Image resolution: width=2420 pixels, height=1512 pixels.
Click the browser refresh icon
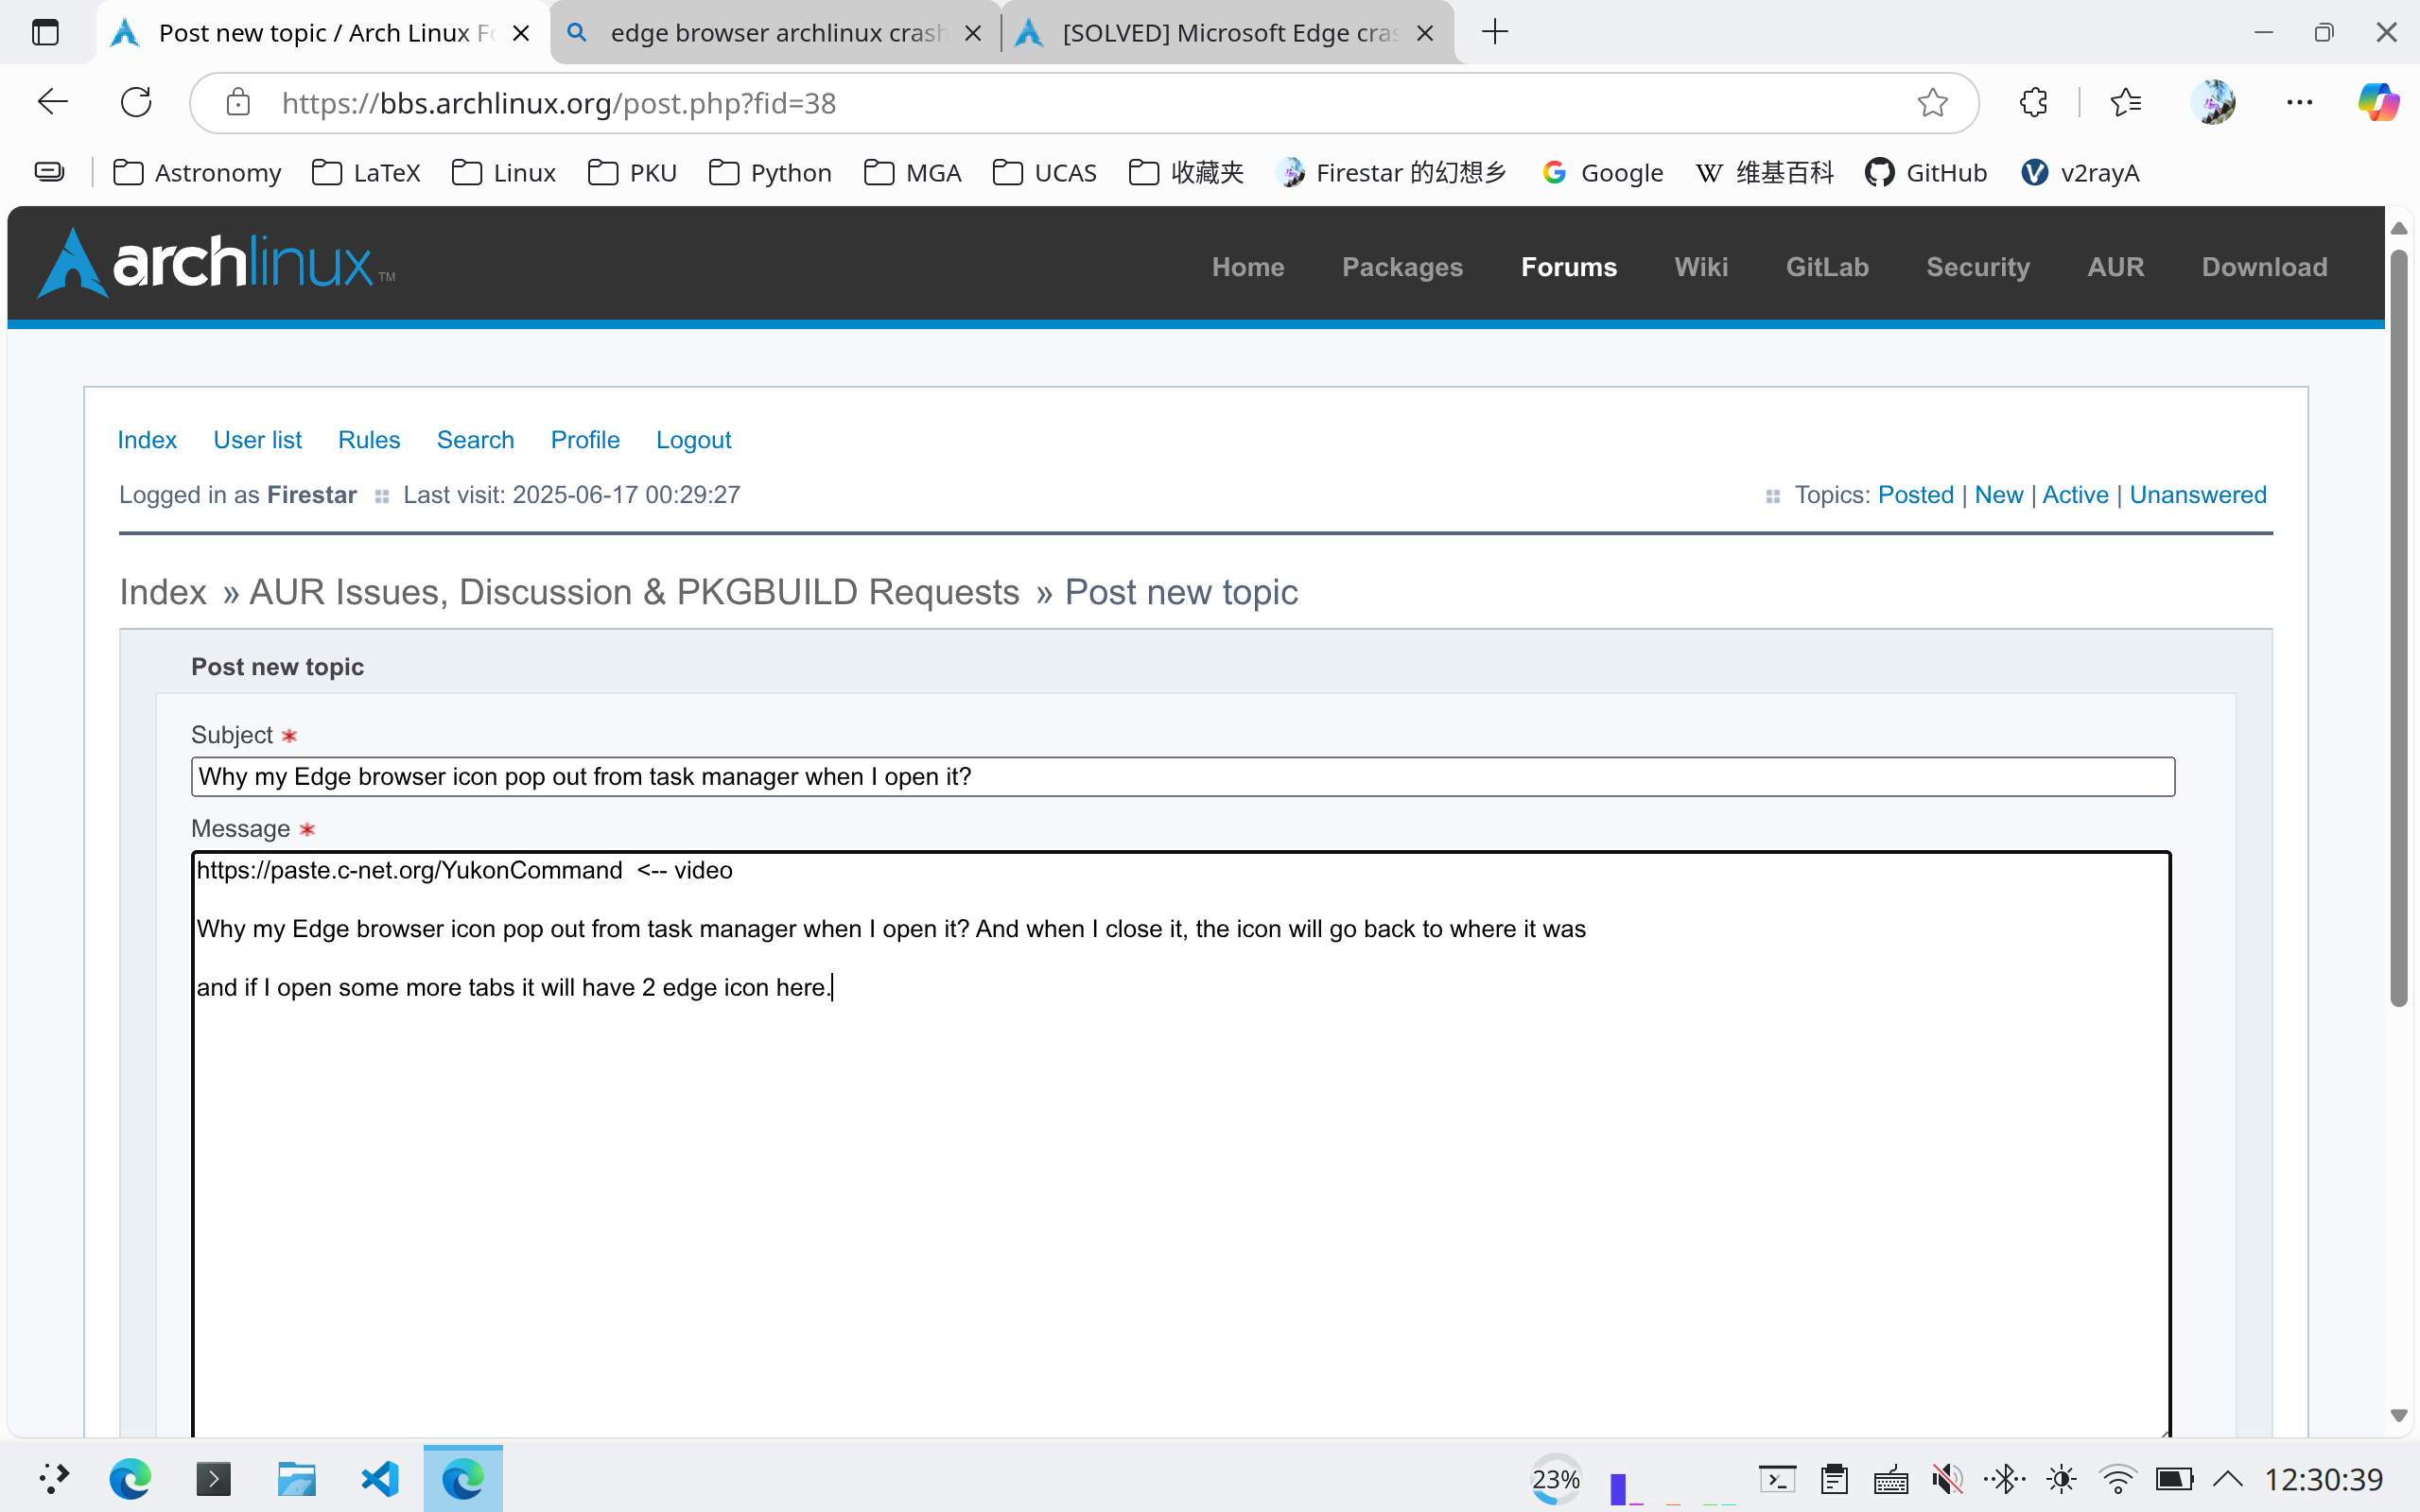(136, 102)
